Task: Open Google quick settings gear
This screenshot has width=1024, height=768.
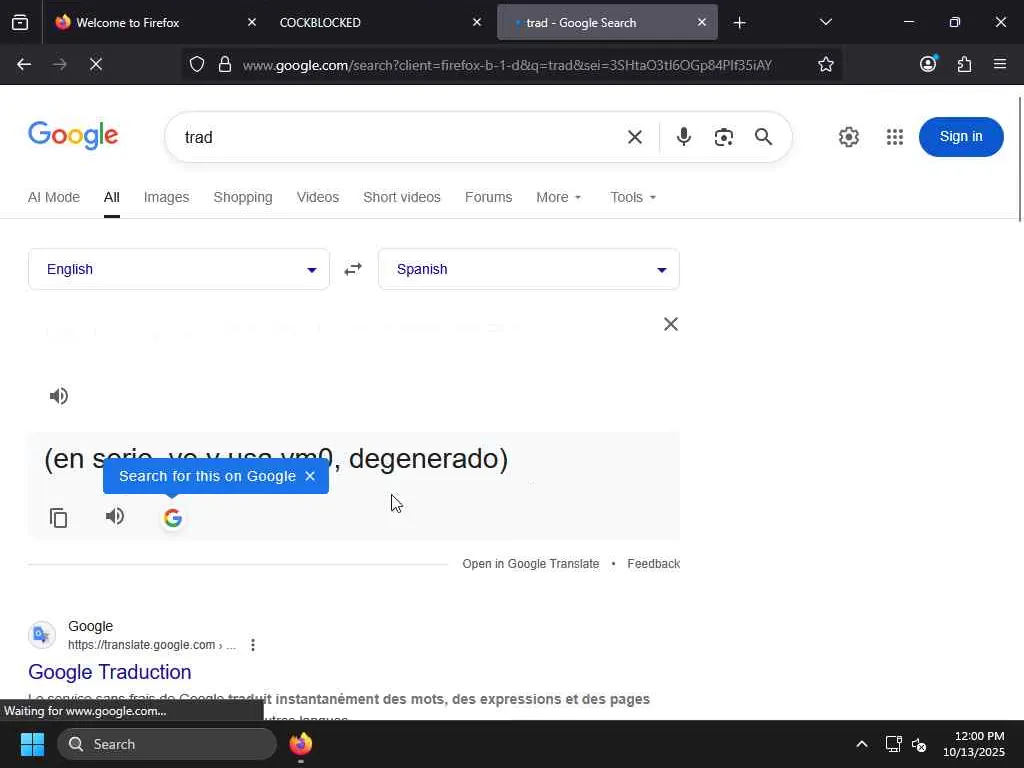Action: point(848,137)
